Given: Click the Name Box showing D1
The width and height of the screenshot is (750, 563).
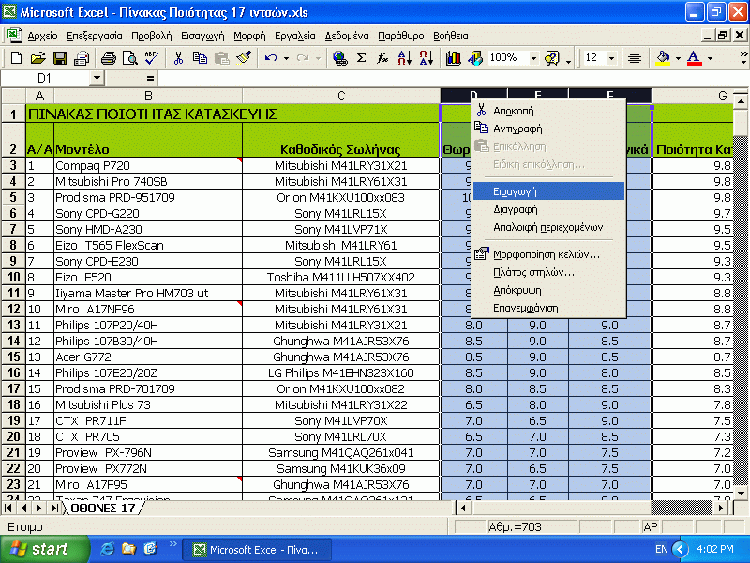Looking at the screenshot, I should [45, 78].
